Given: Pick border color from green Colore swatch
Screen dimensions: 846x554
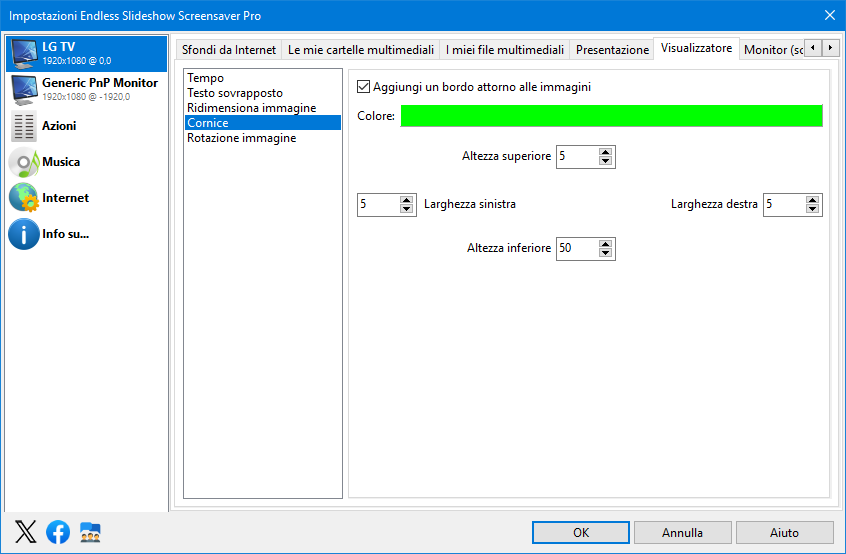Looking at the screenshot, I should tap(611, 115).
